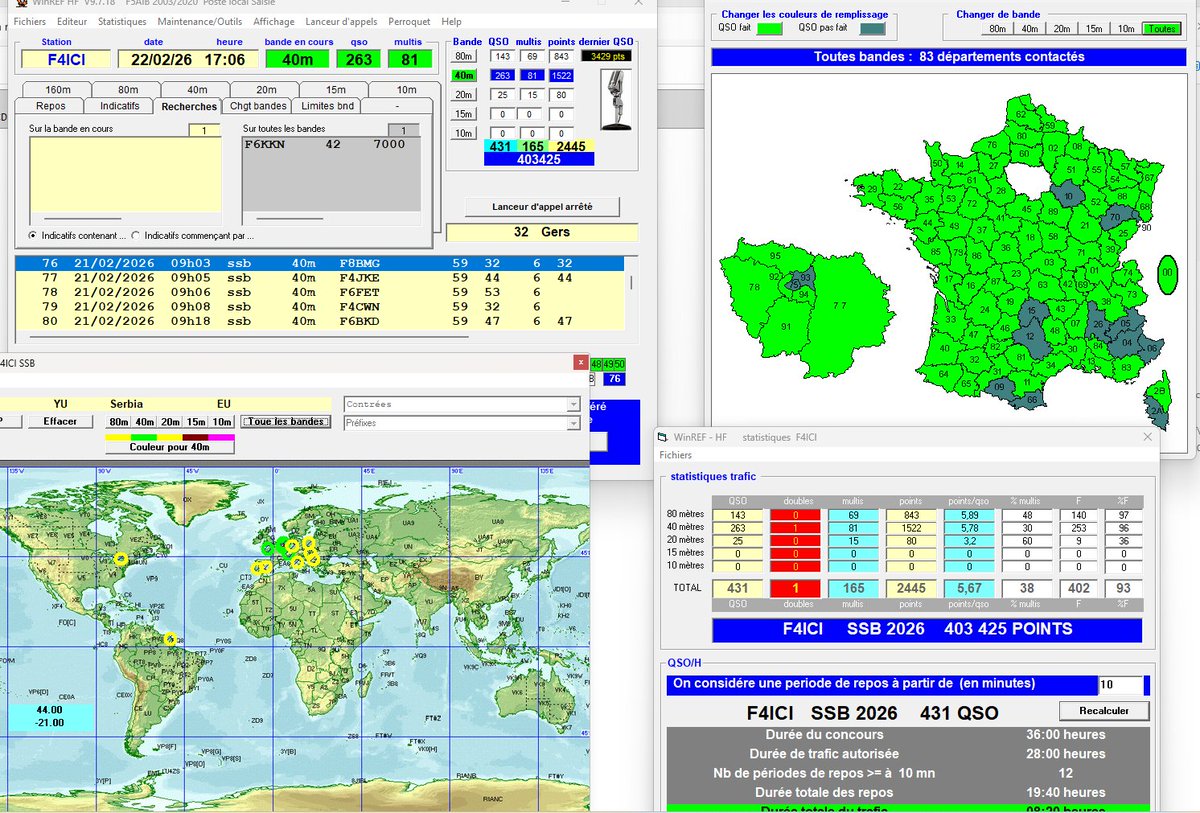This screenshot has width=1200, height=813.
Task: Select the Recherches tab
Action: pyautogui.click(x=189, y=106)
